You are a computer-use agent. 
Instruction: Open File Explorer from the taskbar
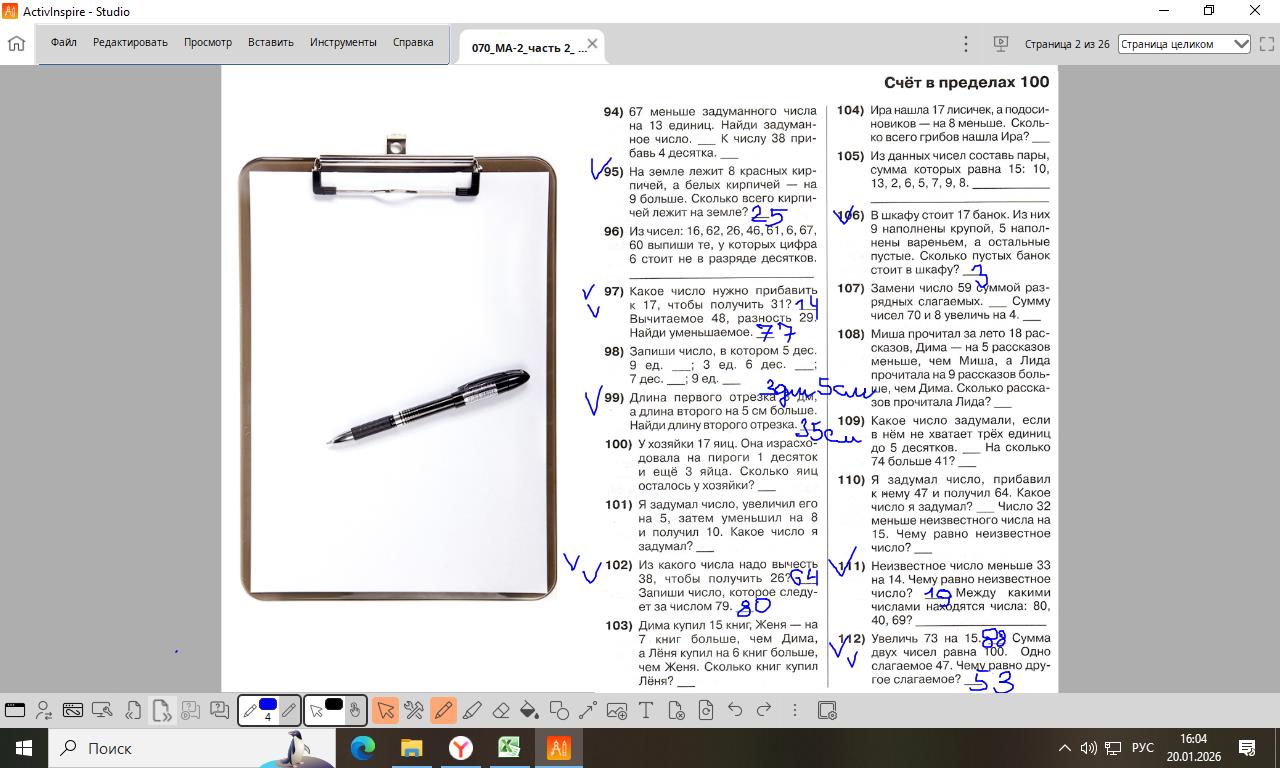tap(411, 748)
